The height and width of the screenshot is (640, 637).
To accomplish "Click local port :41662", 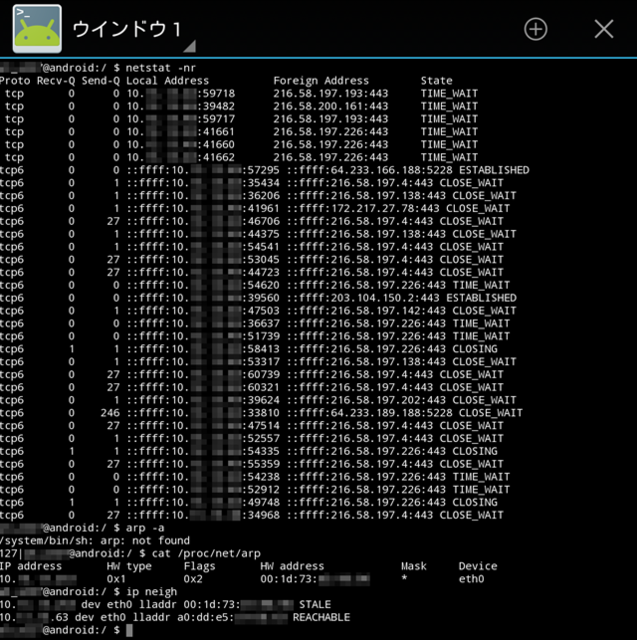I will click(x=216, y=157).
